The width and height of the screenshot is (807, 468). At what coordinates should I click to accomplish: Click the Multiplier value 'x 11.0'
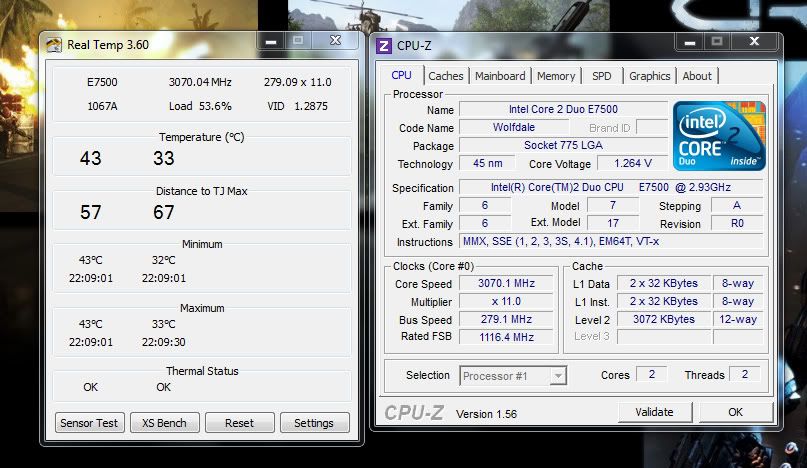pyautogui.click(x=506, y=301)
